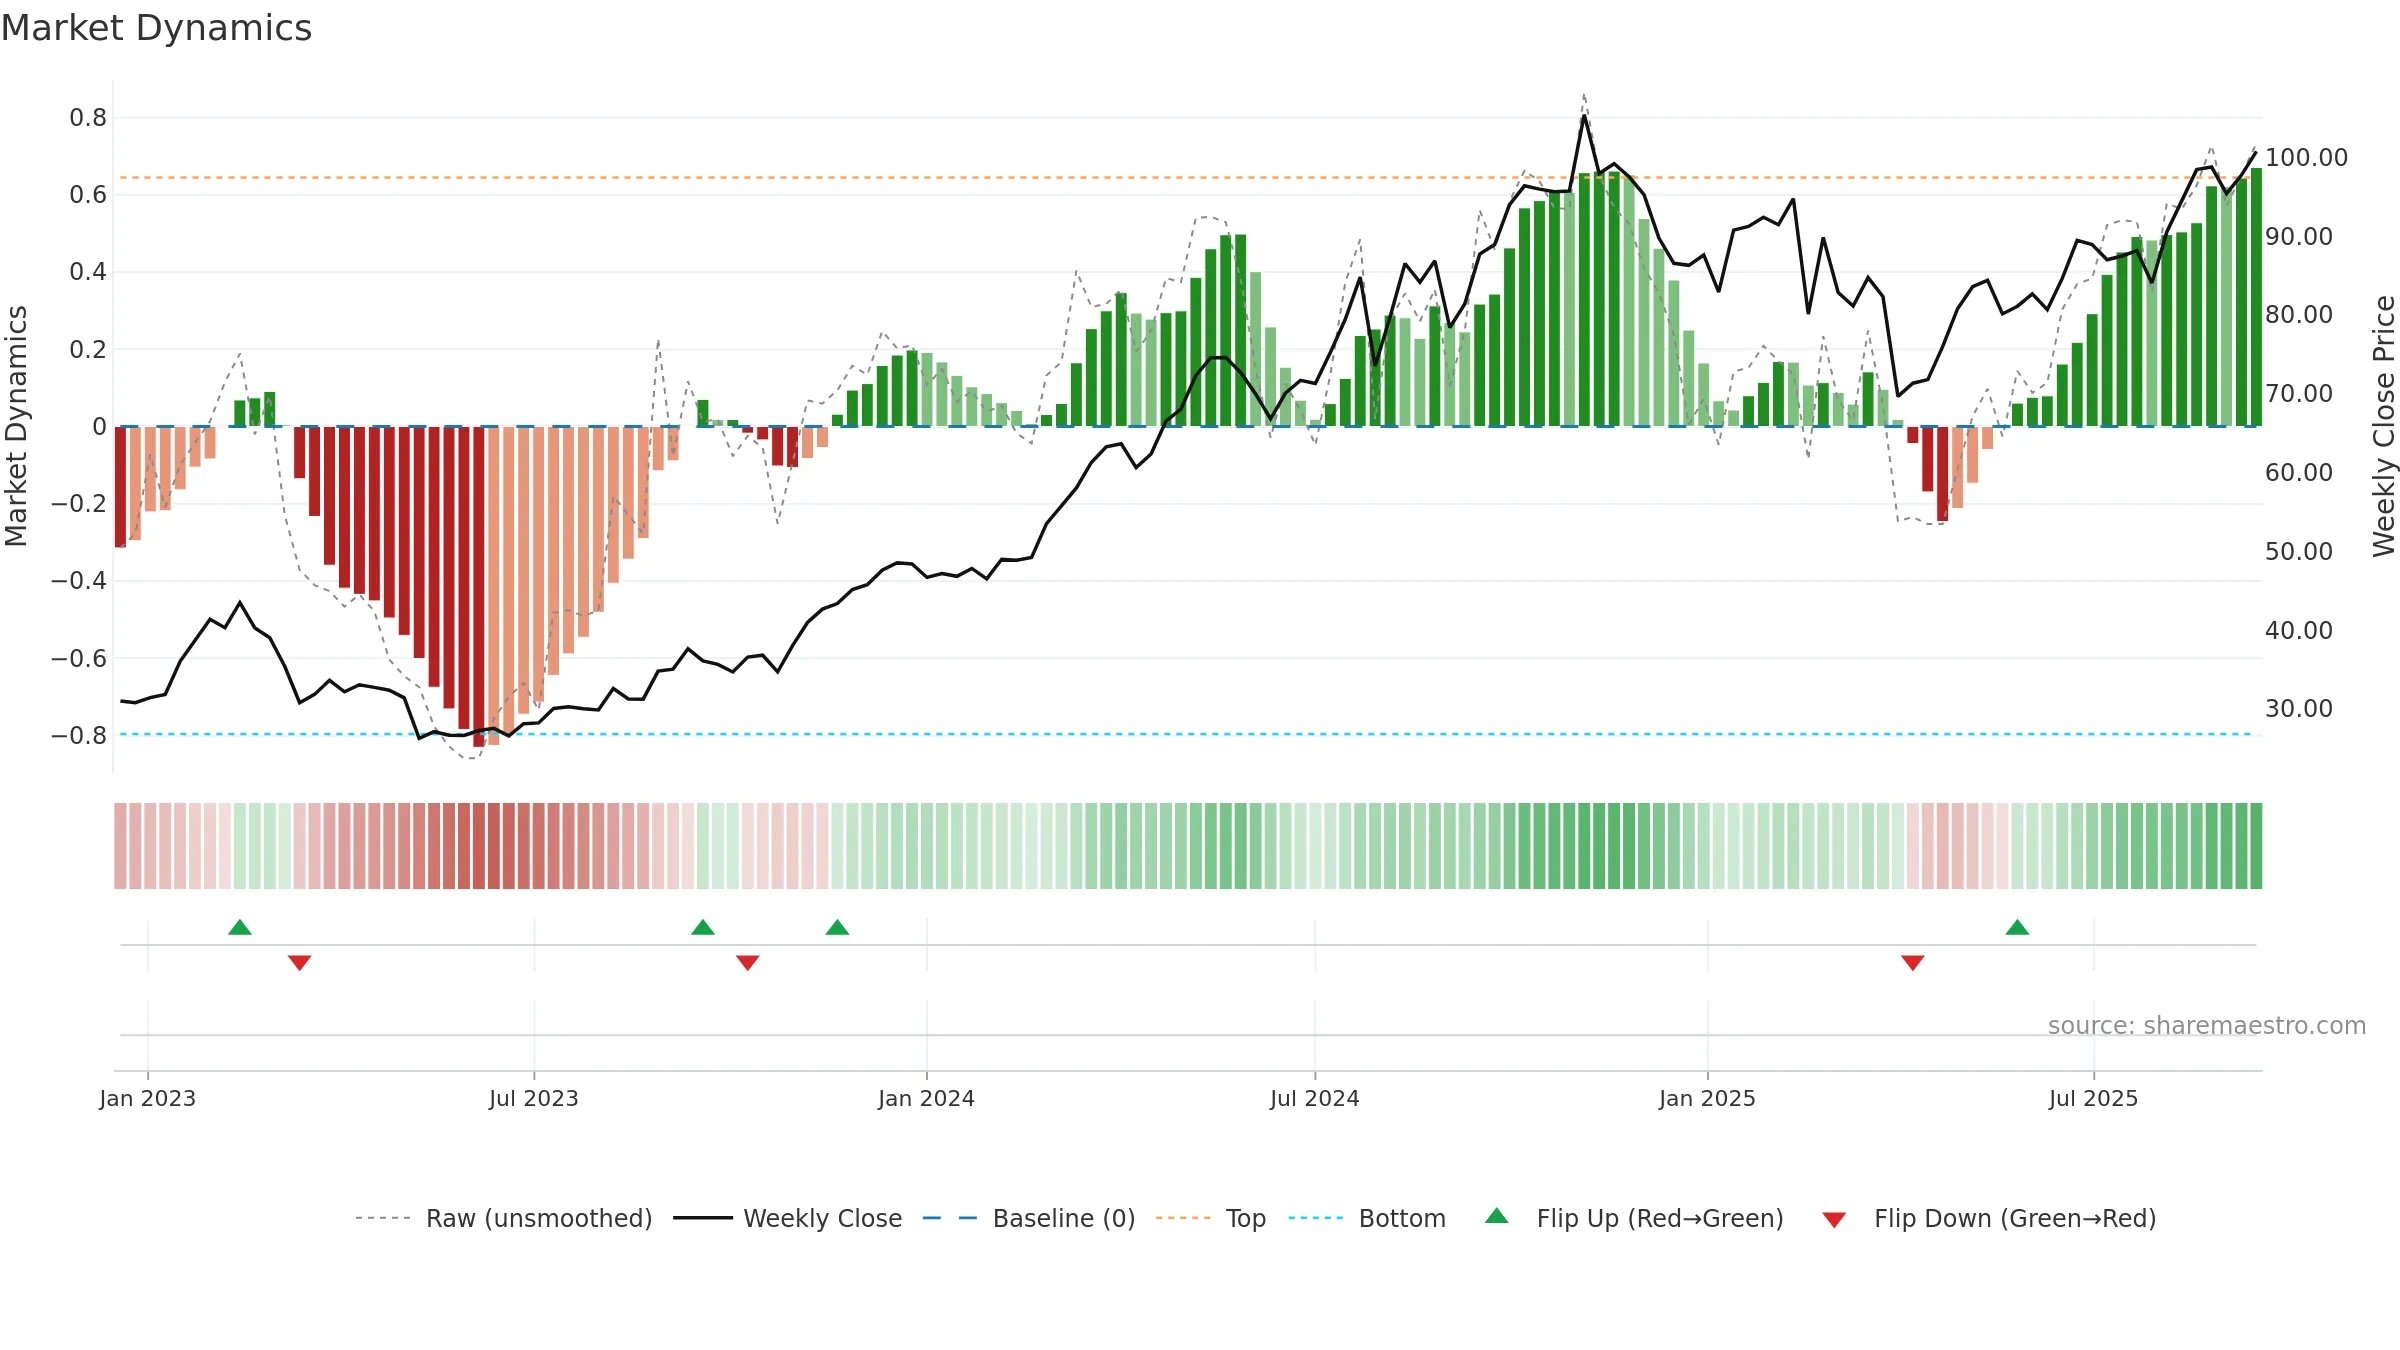Click the deepest red bar near −0.8
2400x1350 pixels.
point(479,586)
